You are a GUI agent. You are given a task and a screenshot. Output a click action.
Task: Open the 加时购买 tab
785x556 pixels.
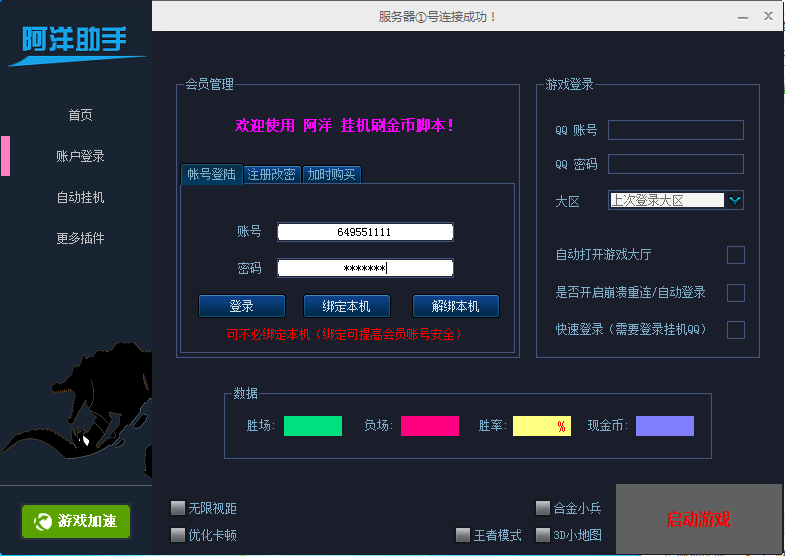331,175
